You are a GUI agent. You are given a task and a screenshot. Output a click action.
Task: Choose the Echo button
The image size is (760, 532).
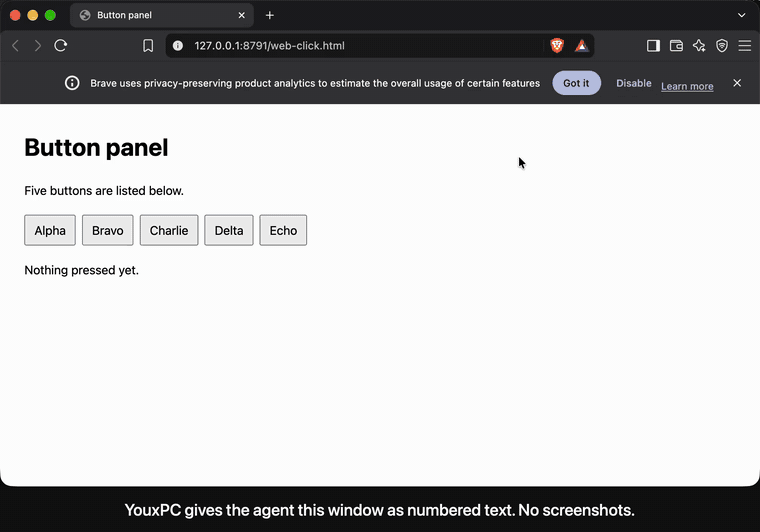tap(283, 230)
